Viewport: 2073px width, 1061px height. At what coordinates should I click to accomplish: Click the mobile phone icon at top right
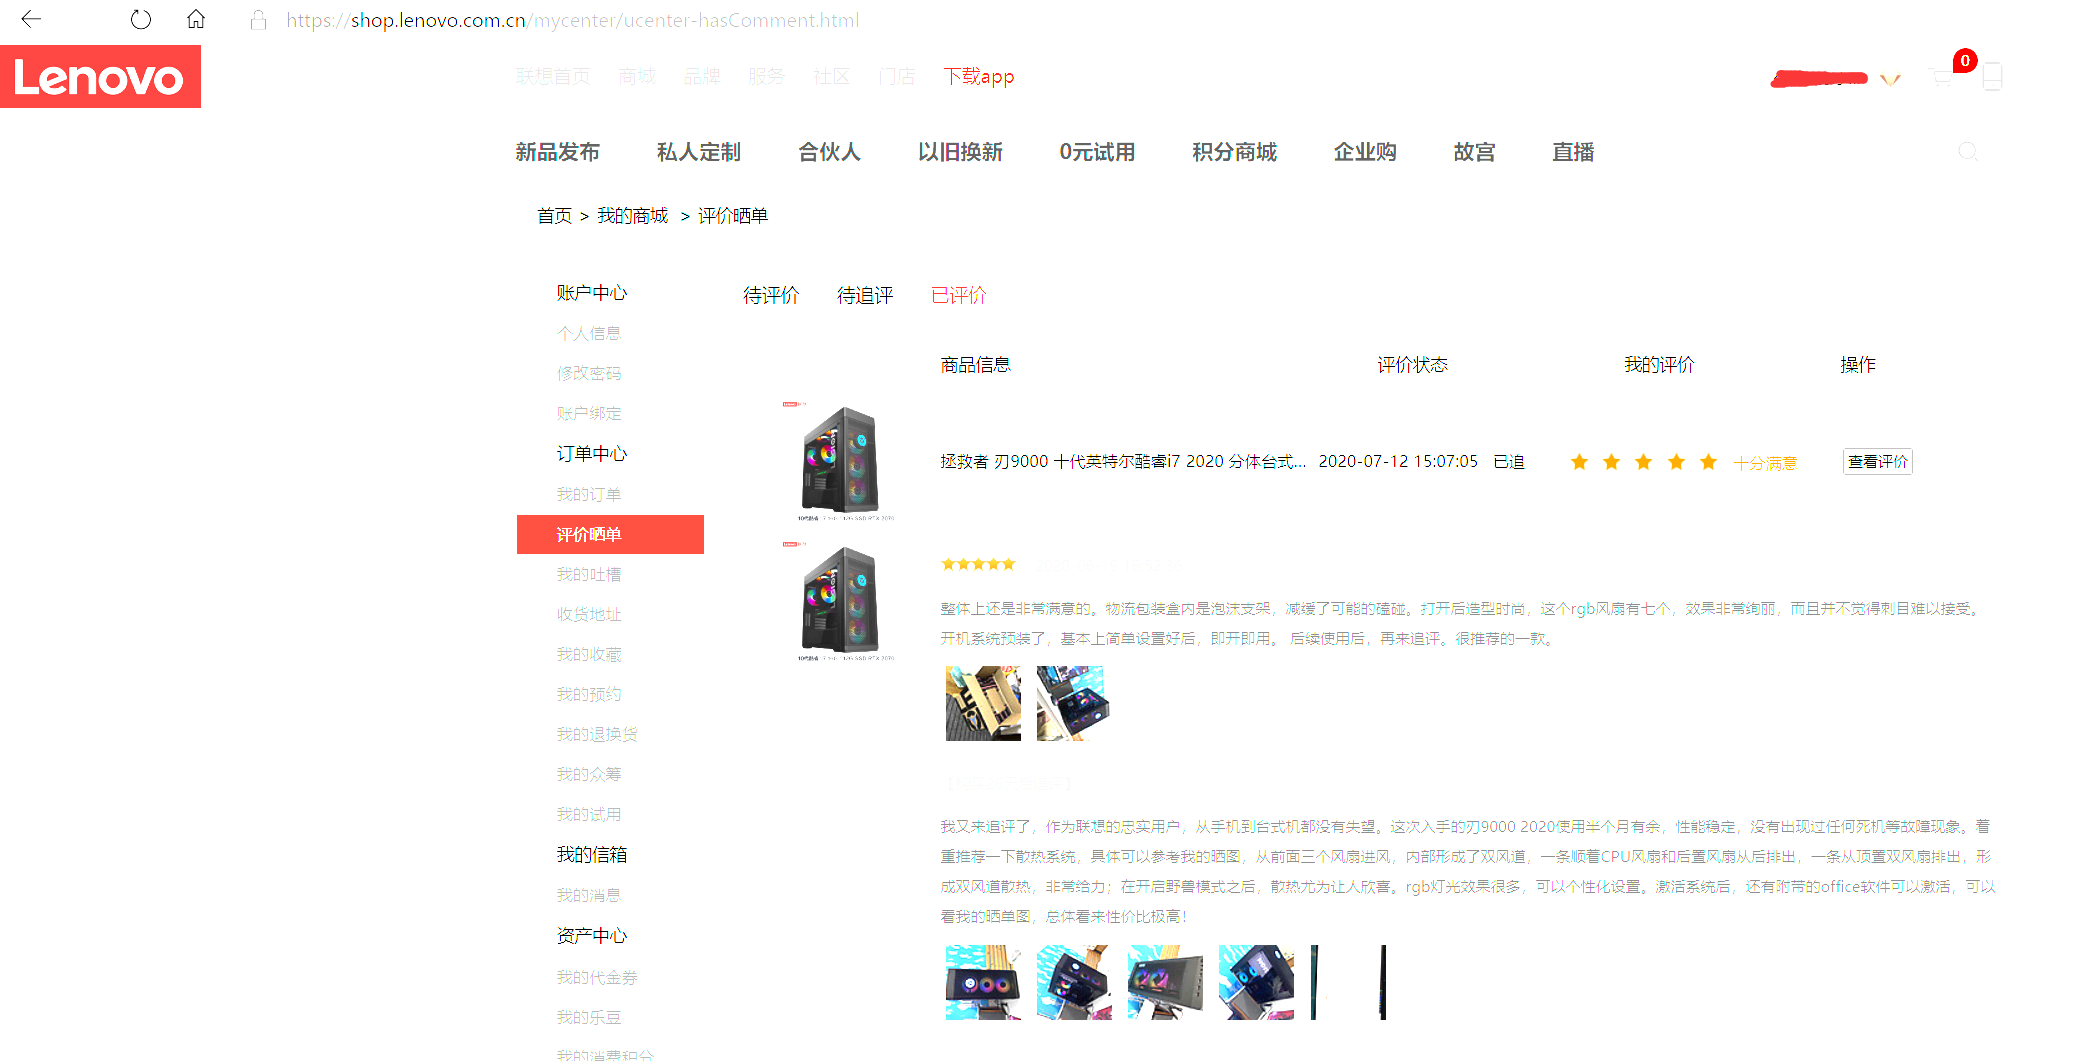pyautogui.click(x=1992, y=76)
